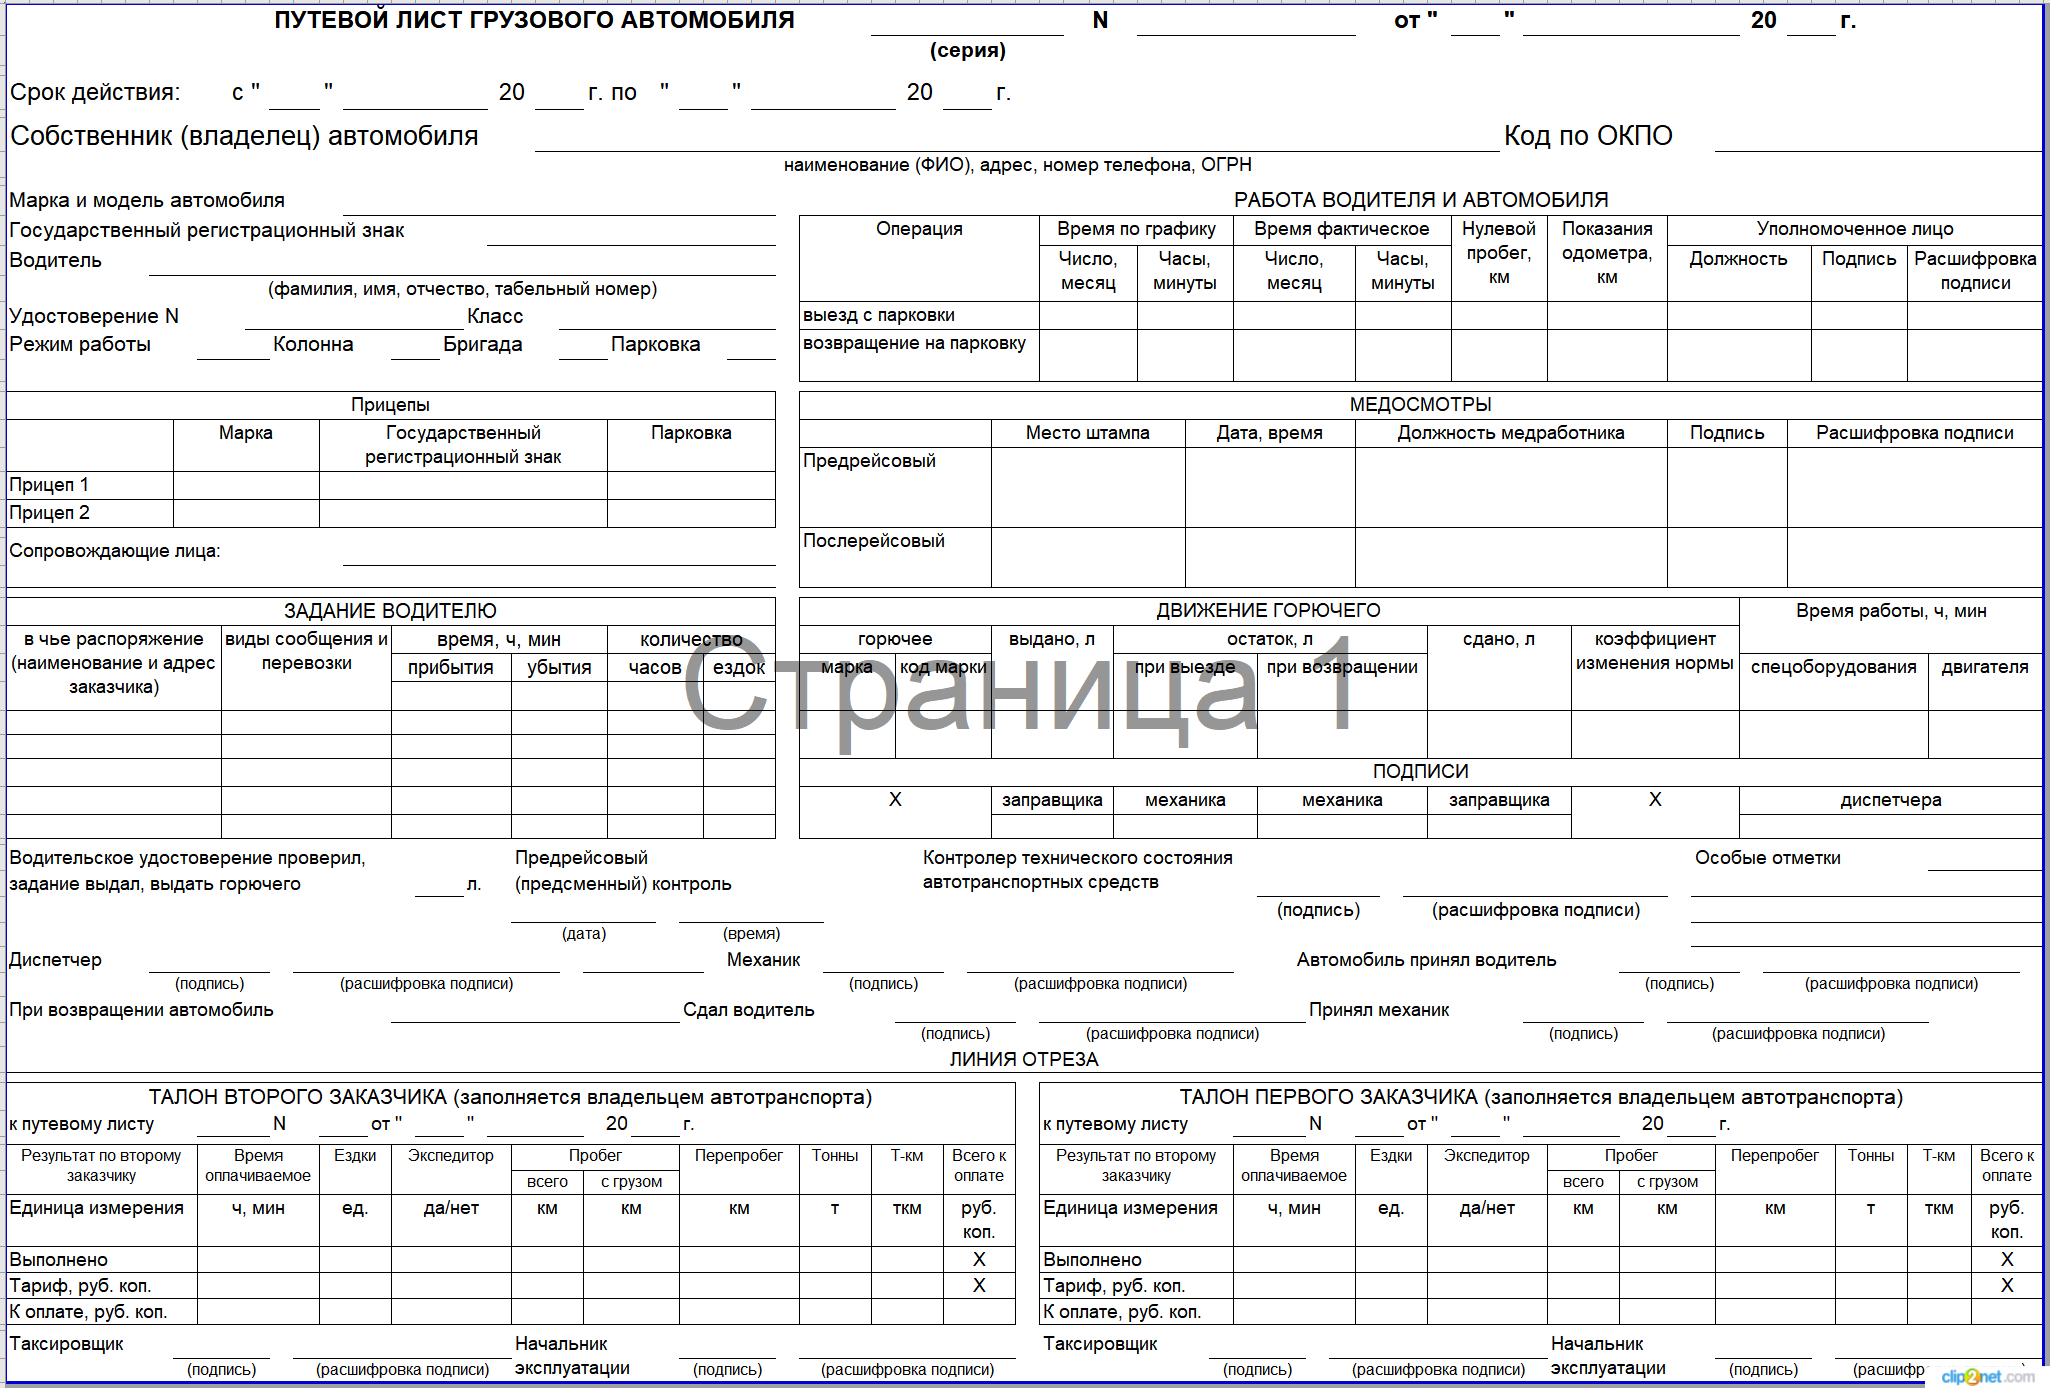This screenshot has height=1388, width=2050.
Task: Select the 'ПОДПИСИ' heading
Action: 1421,772
